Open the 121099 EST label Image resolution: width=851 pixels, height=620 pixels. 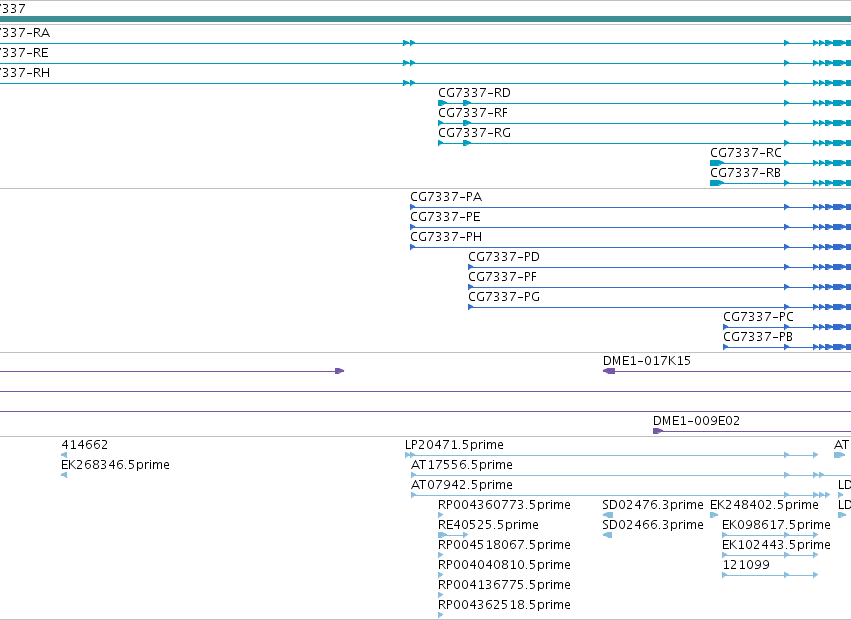[746, 565]
